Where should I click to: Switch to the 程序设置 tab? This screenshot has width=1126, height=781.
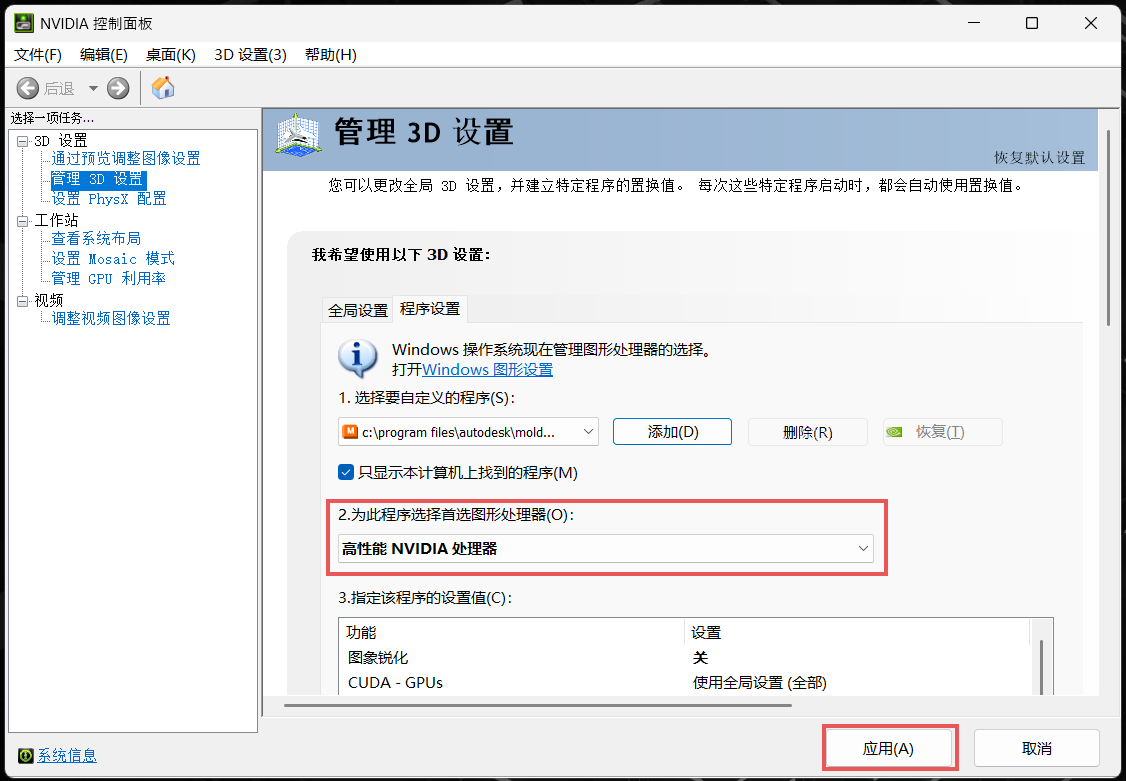coord(430,309)
